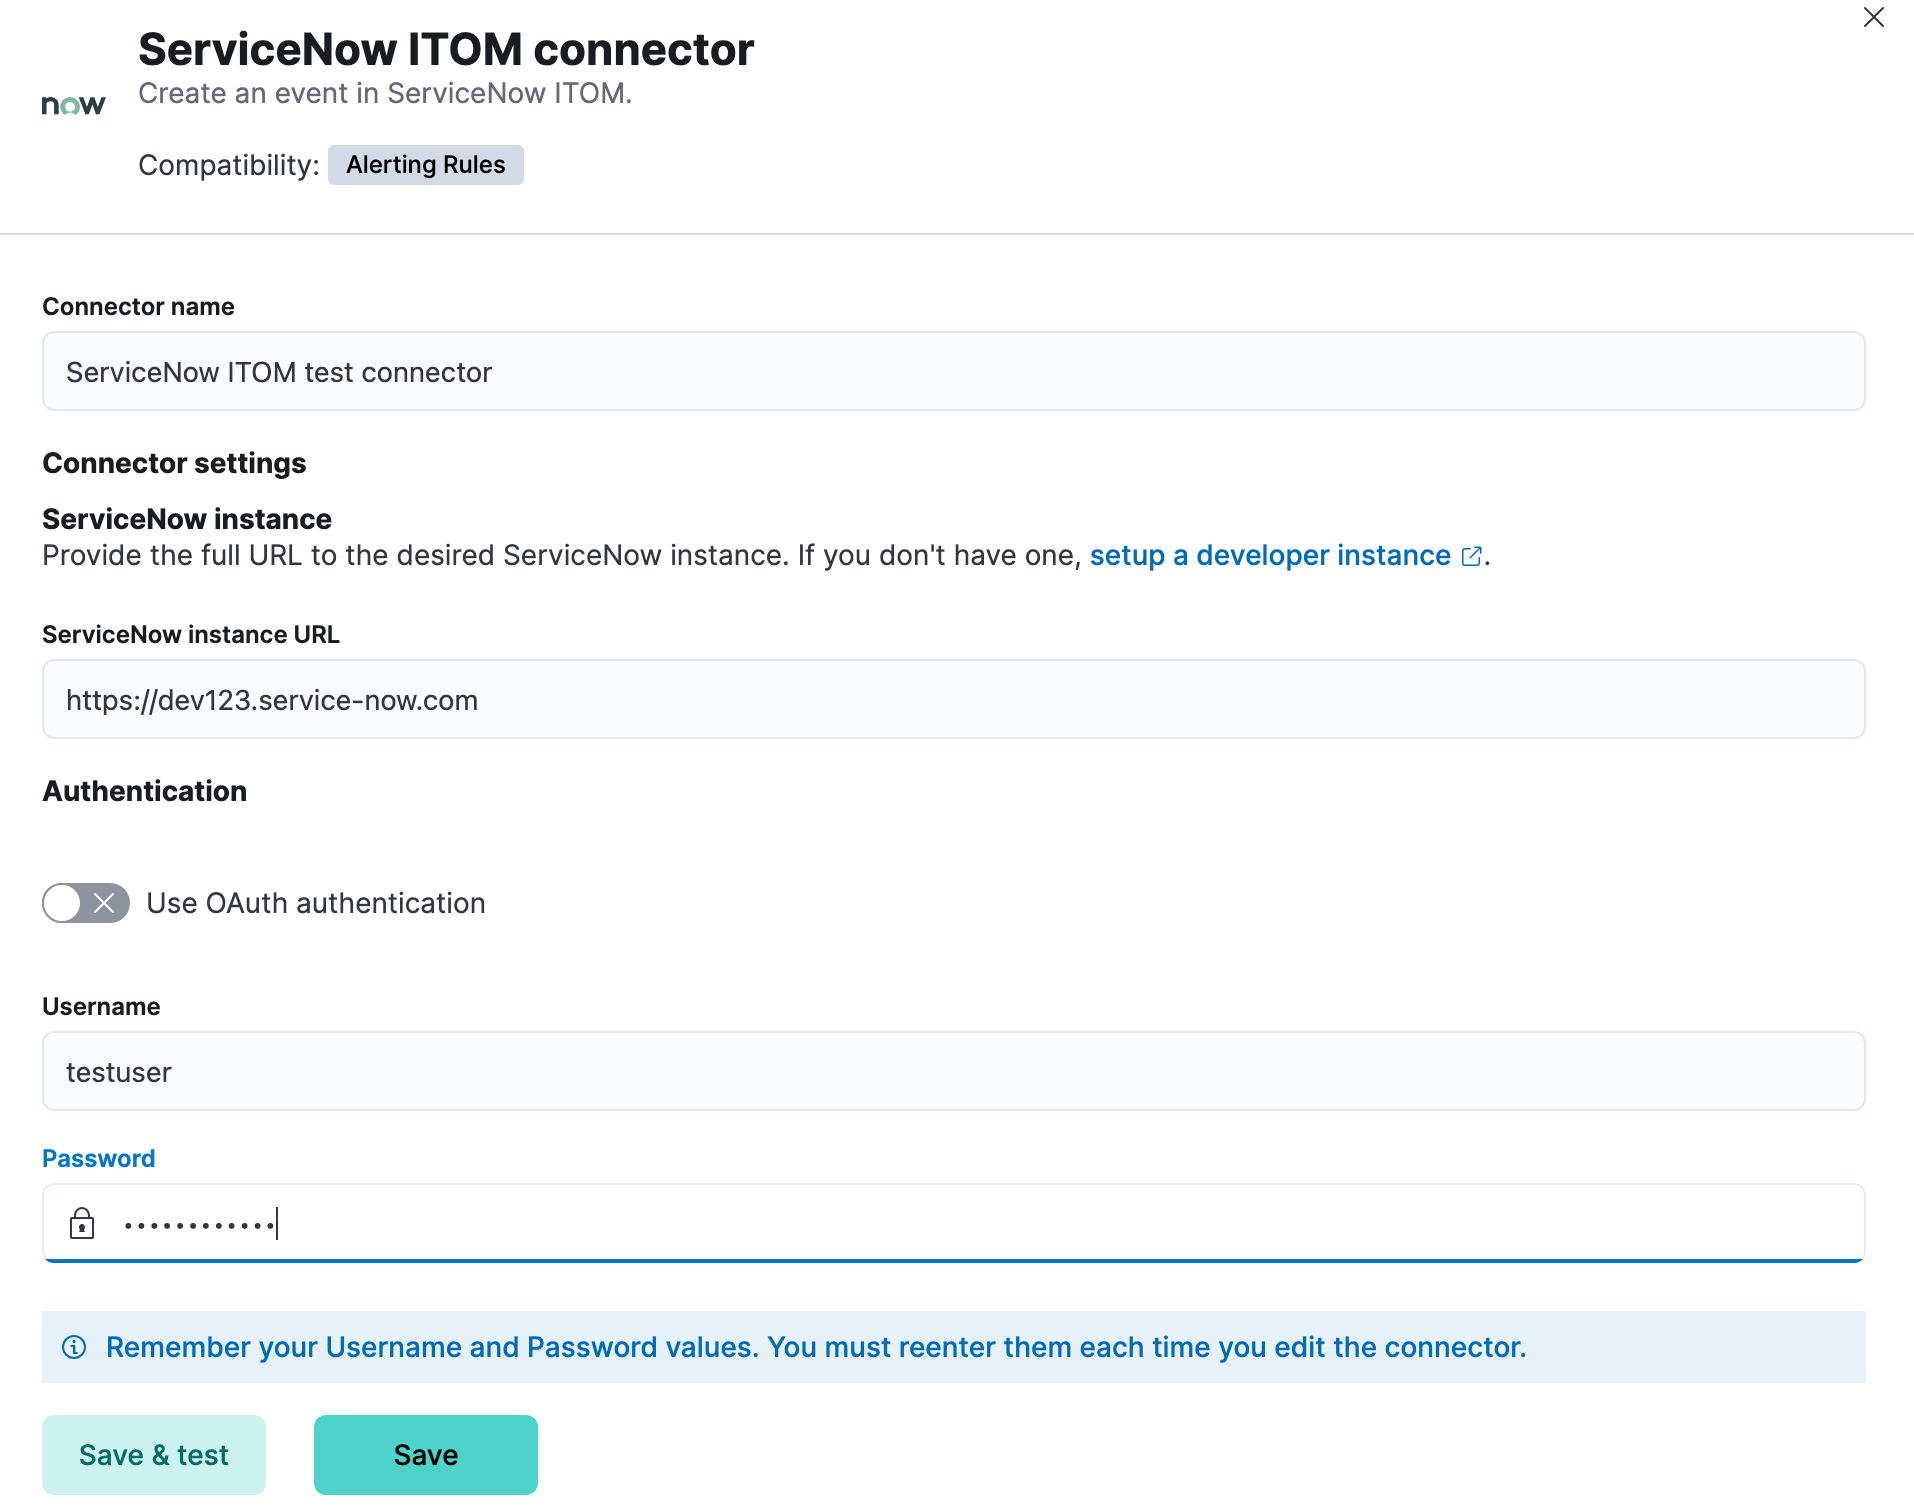Click the URL https://dev123.service-now.com

coord(272,699)
